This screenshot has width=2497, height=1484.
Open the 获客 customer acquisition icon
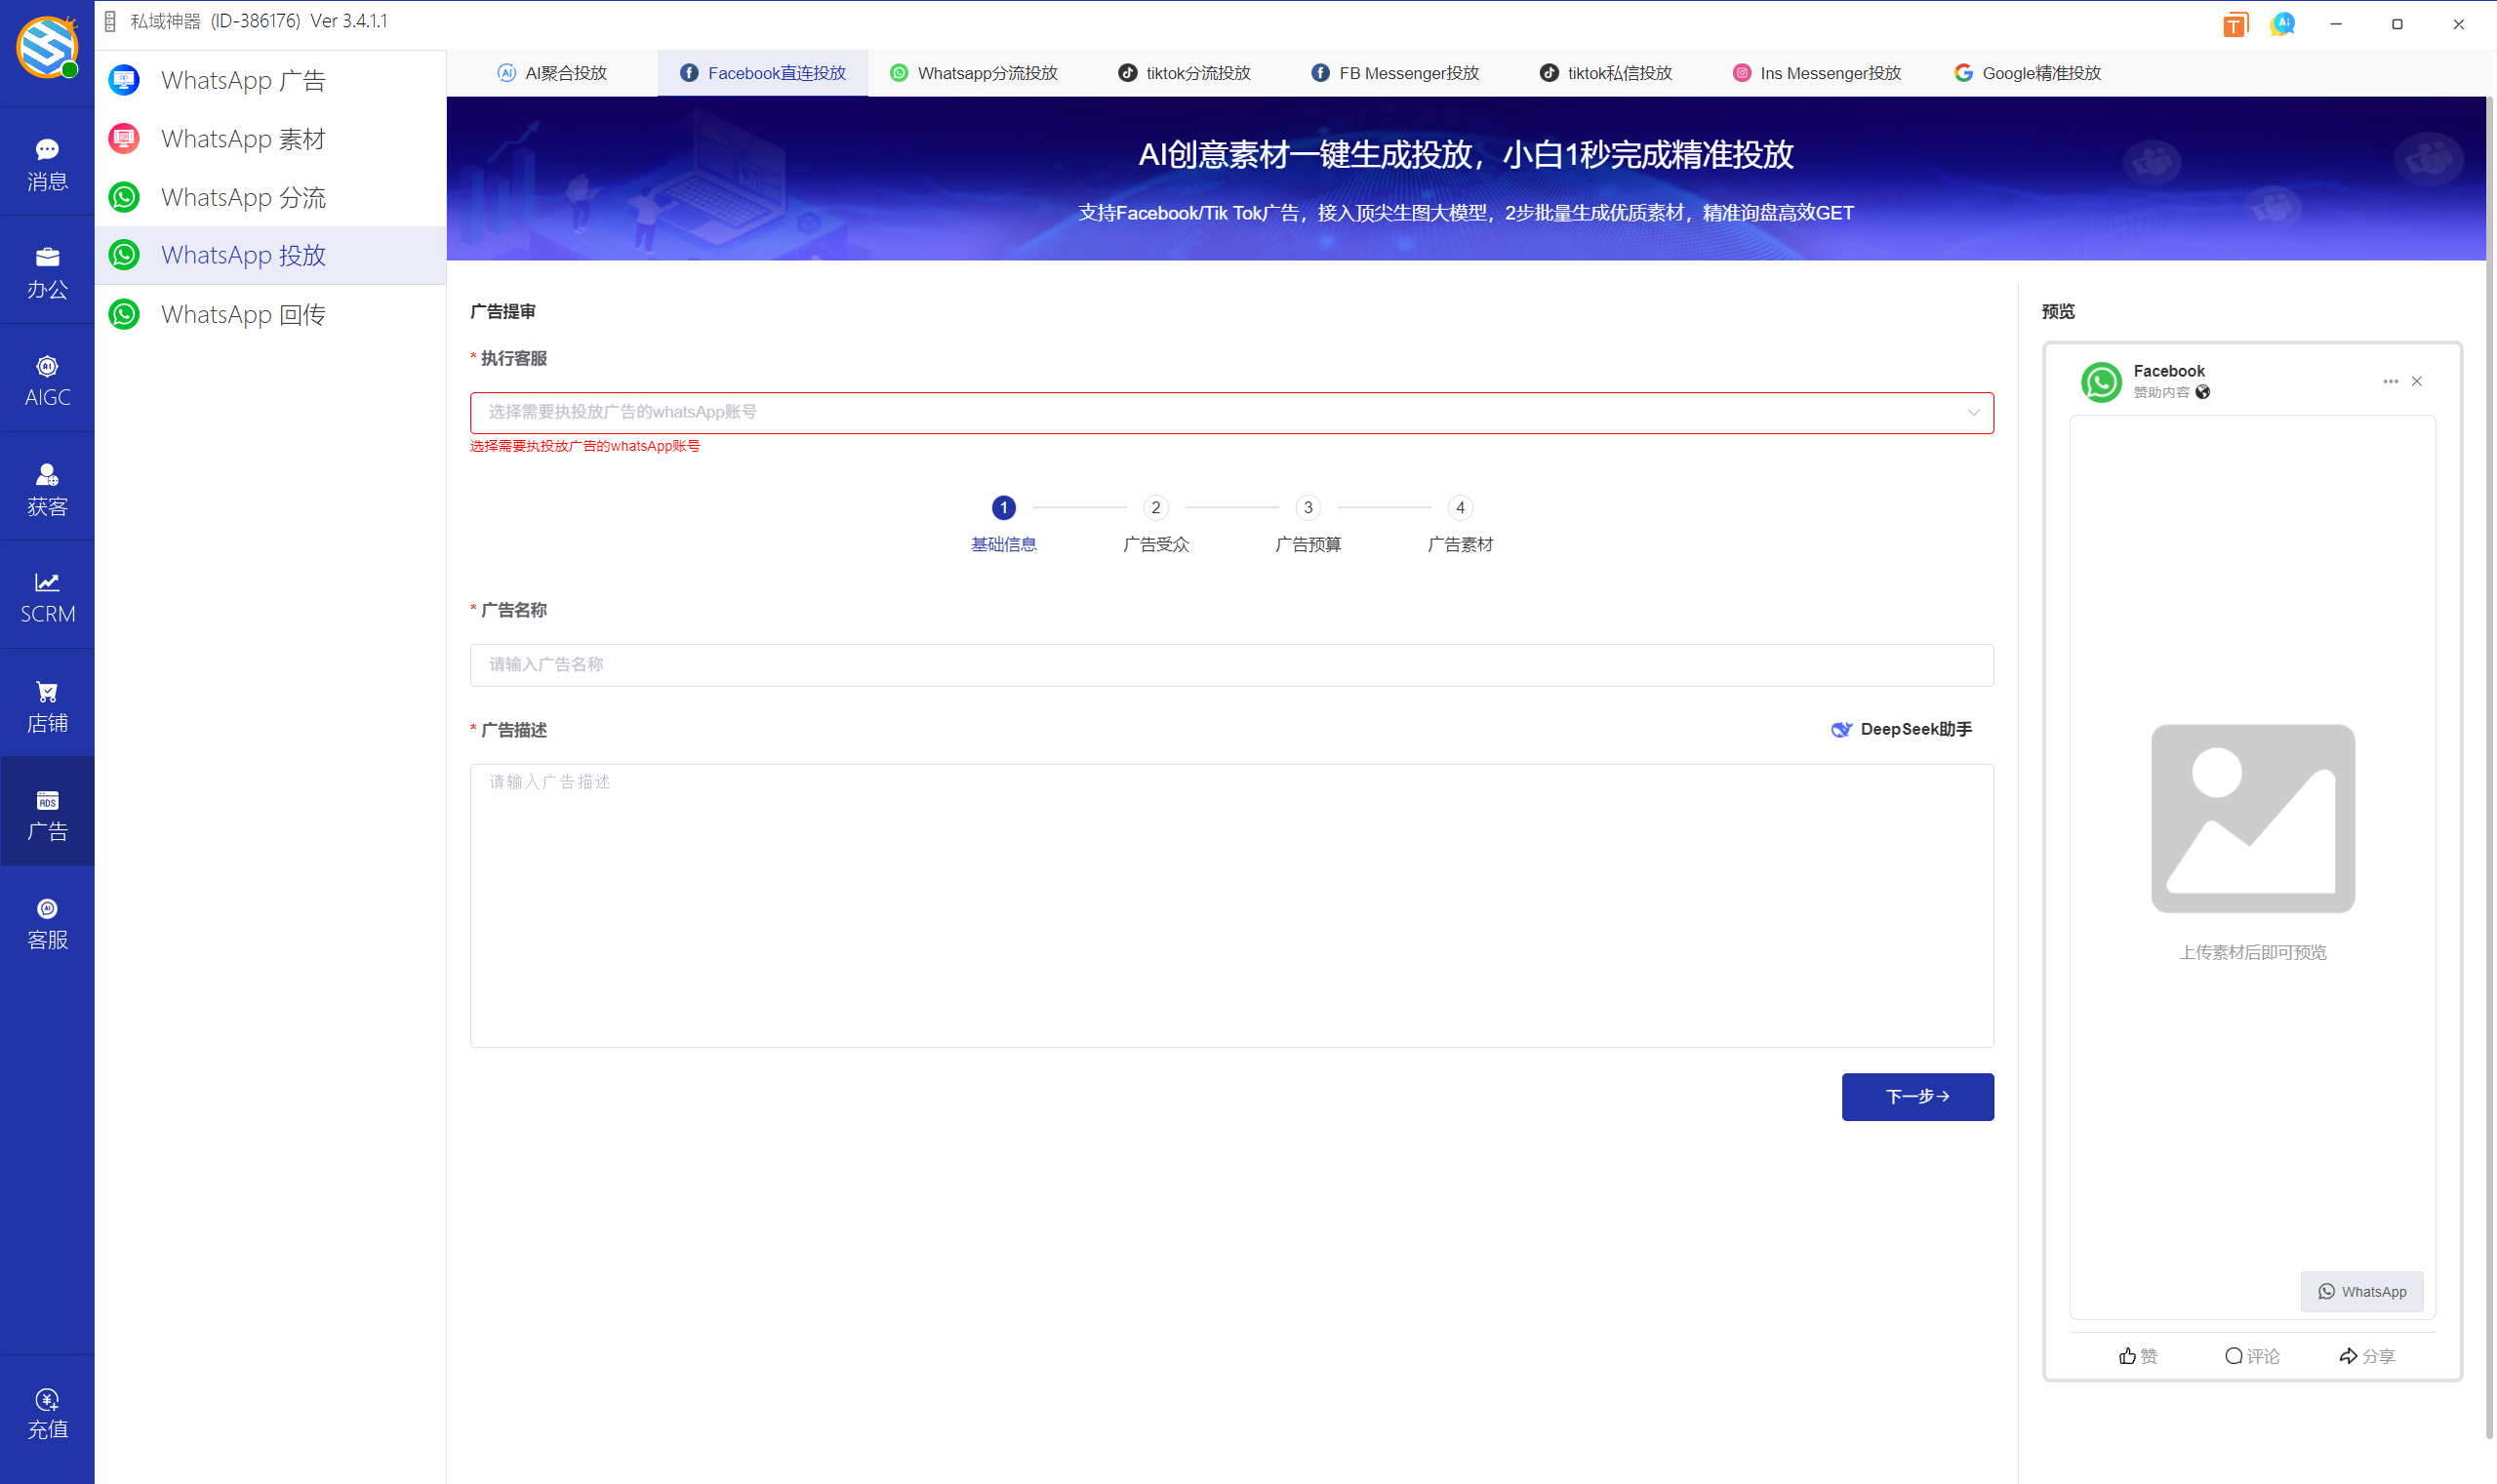(47, 488)
